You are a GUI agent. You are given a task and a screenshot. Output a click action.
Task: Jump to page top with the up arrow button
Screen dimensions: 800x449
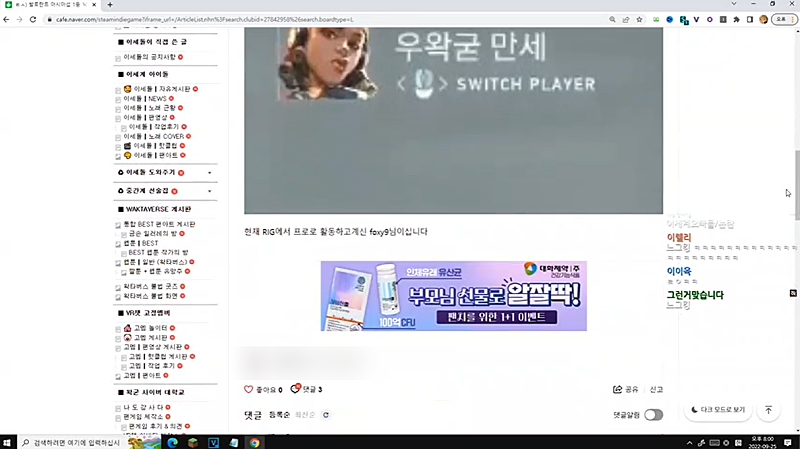click(768, 410)
